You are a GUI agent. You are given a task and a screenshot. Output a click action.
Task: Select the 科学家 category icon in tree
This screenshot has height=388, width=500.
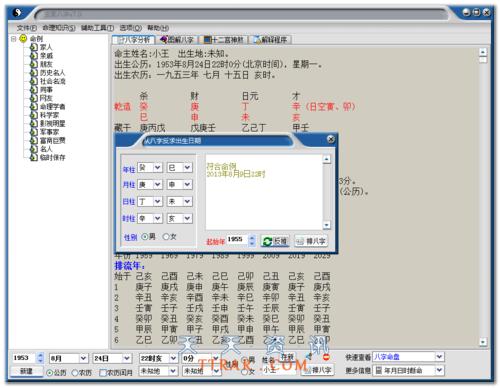(34, 115)
